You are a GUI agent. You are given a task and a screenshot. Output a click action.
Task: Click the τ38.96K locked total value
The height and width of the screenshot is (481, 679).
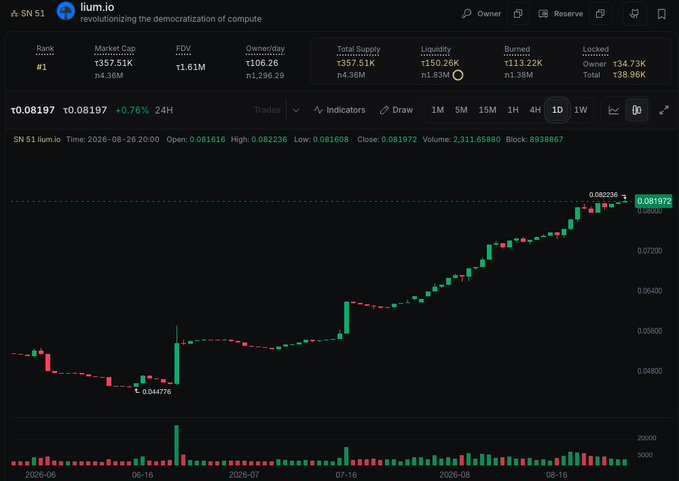629,75
